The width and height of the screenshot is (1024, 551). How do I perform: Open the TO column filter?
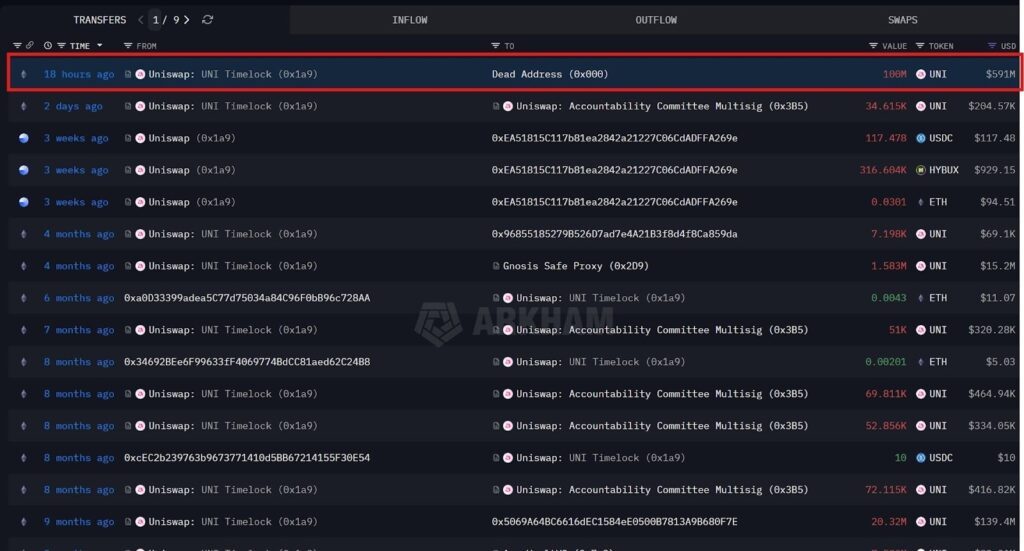(x=496, y=46)
